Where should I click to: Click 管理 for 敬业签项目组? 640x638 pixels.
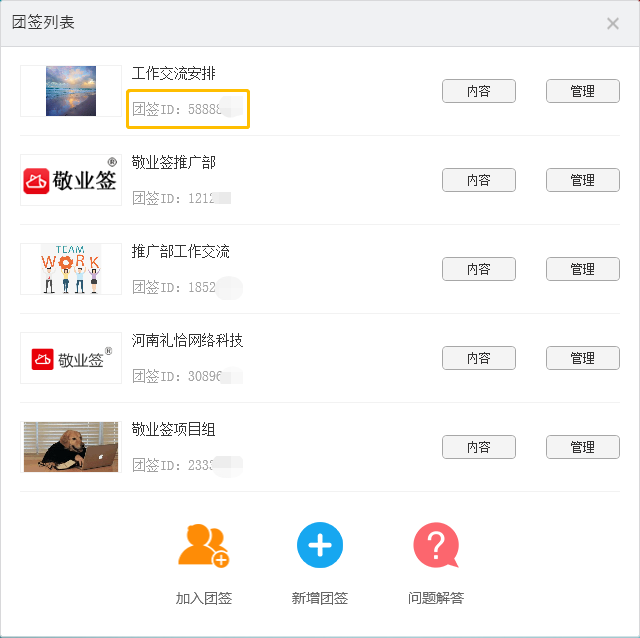[583, 447]
